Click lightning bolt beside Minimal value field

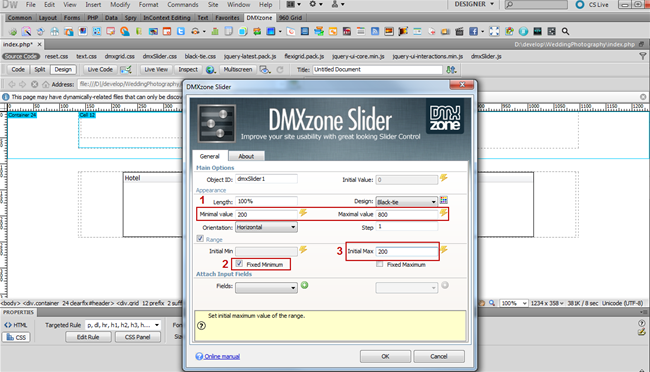pyautogui.click(x=303, y=213)
